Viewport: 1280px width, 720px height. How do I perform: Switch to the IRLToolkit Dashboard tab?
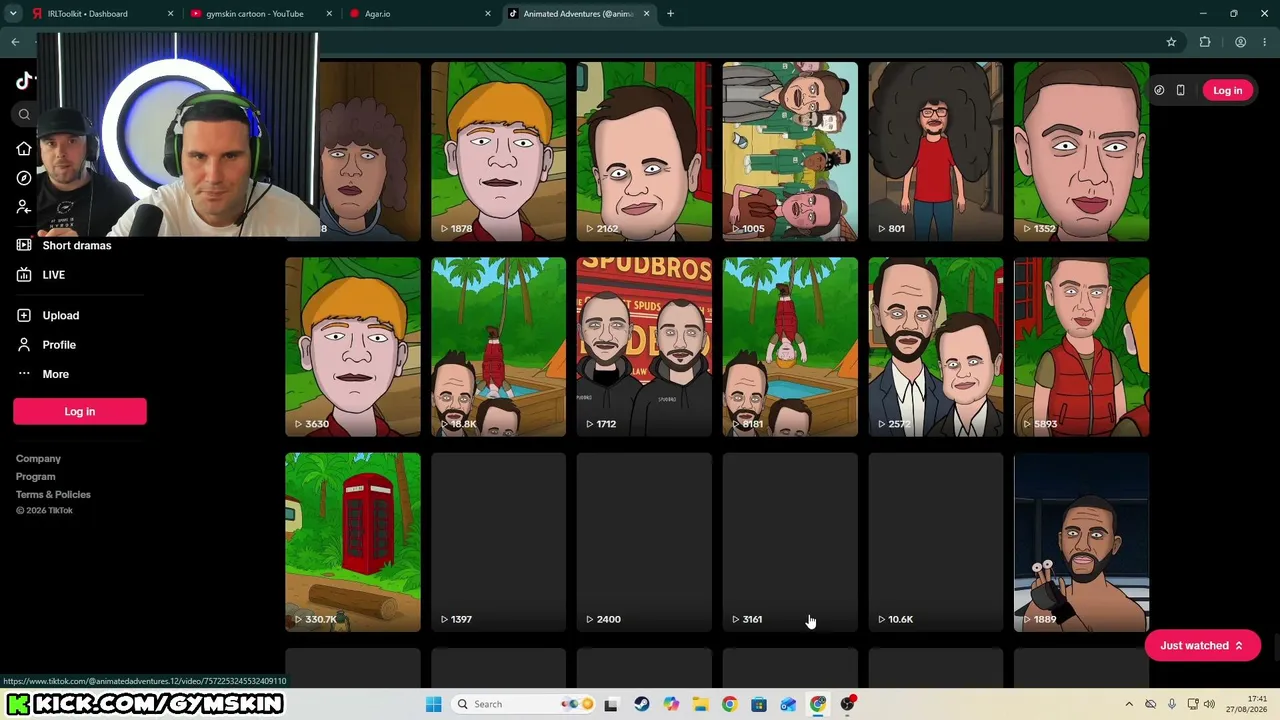click(102, 14)
